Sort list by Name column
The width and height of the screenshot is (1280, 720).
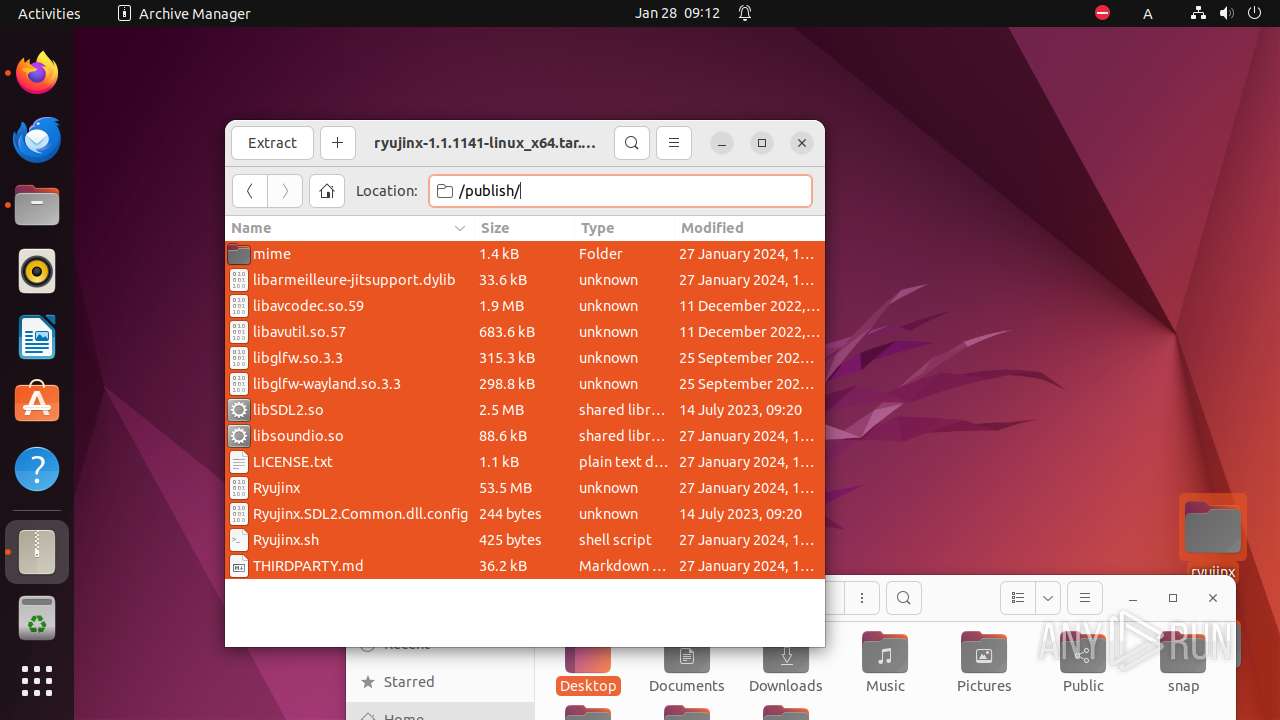pyautogui.click(x=349, y=228)
